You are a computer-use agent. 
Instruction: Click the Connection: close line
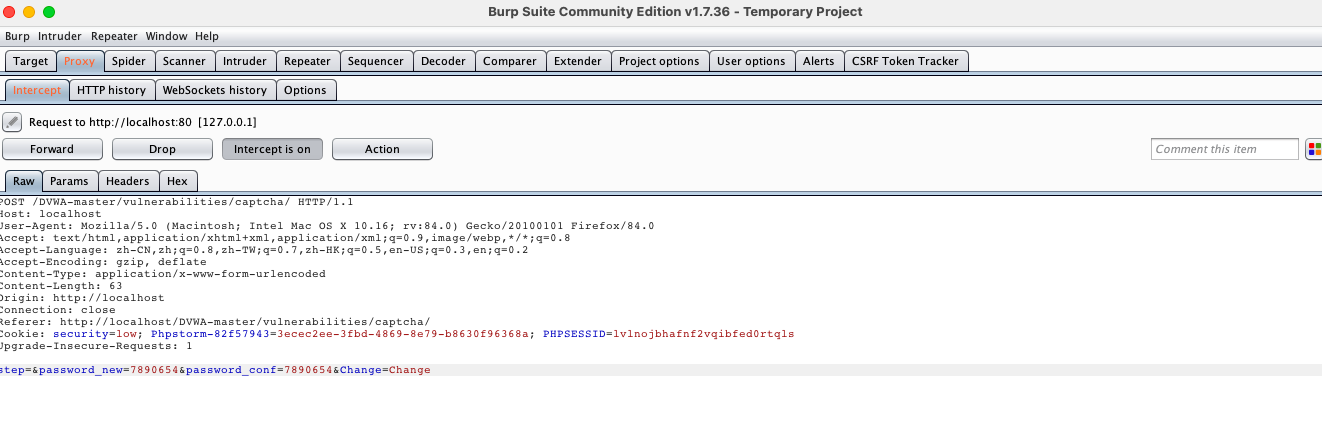pos(57,310)
